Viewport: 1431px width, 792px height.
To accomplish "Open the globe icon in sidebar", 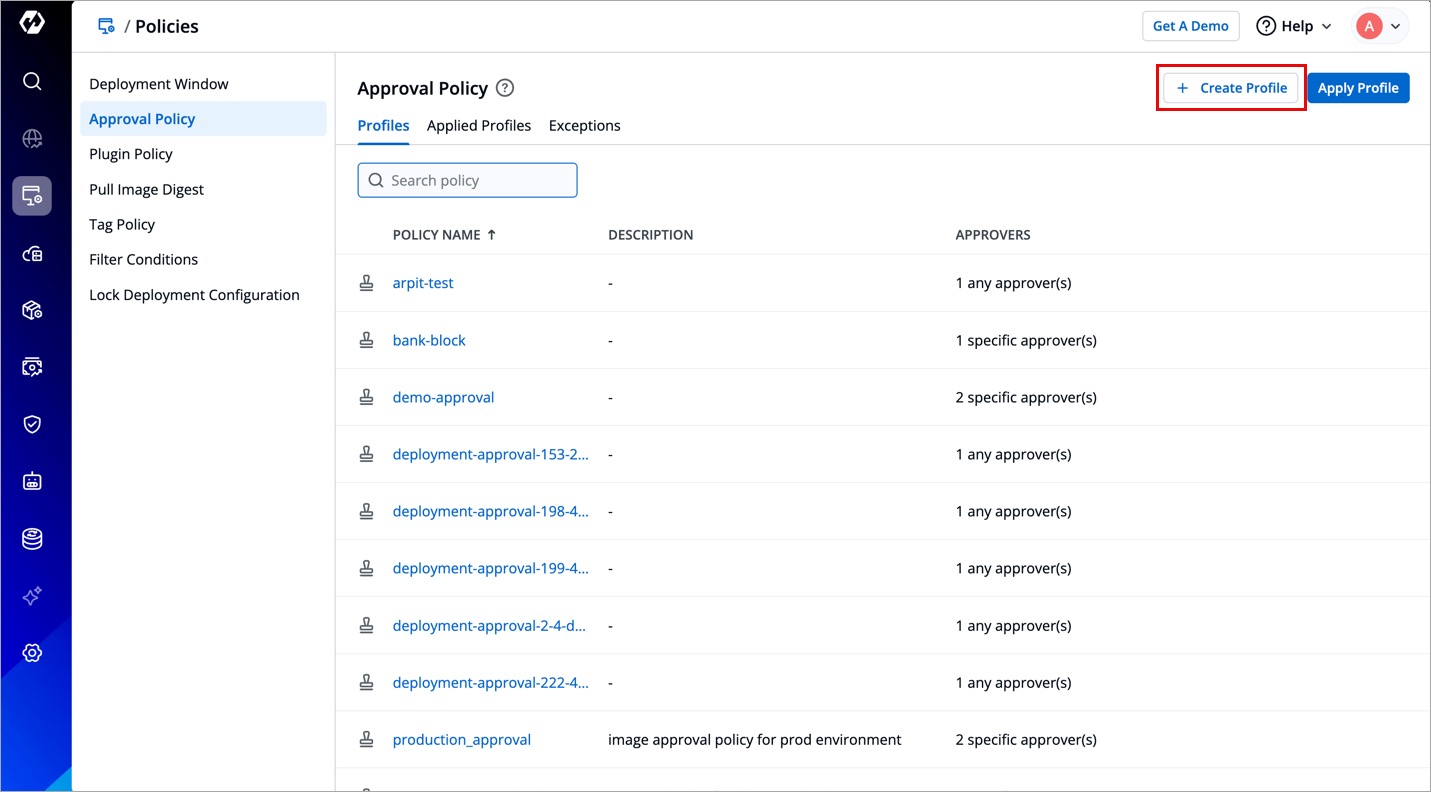I will [x=32, y=139].
